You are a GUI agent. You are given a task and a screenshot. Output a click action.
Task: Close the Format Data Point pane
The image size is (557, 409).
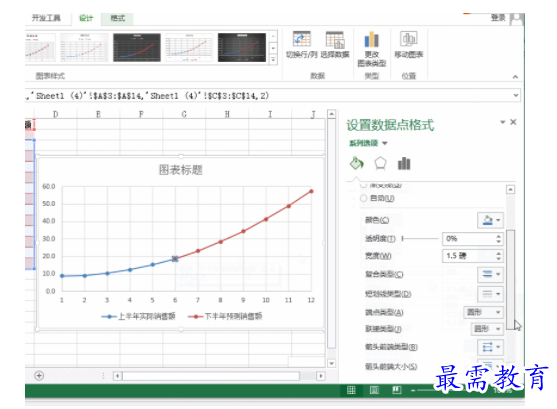513,122
